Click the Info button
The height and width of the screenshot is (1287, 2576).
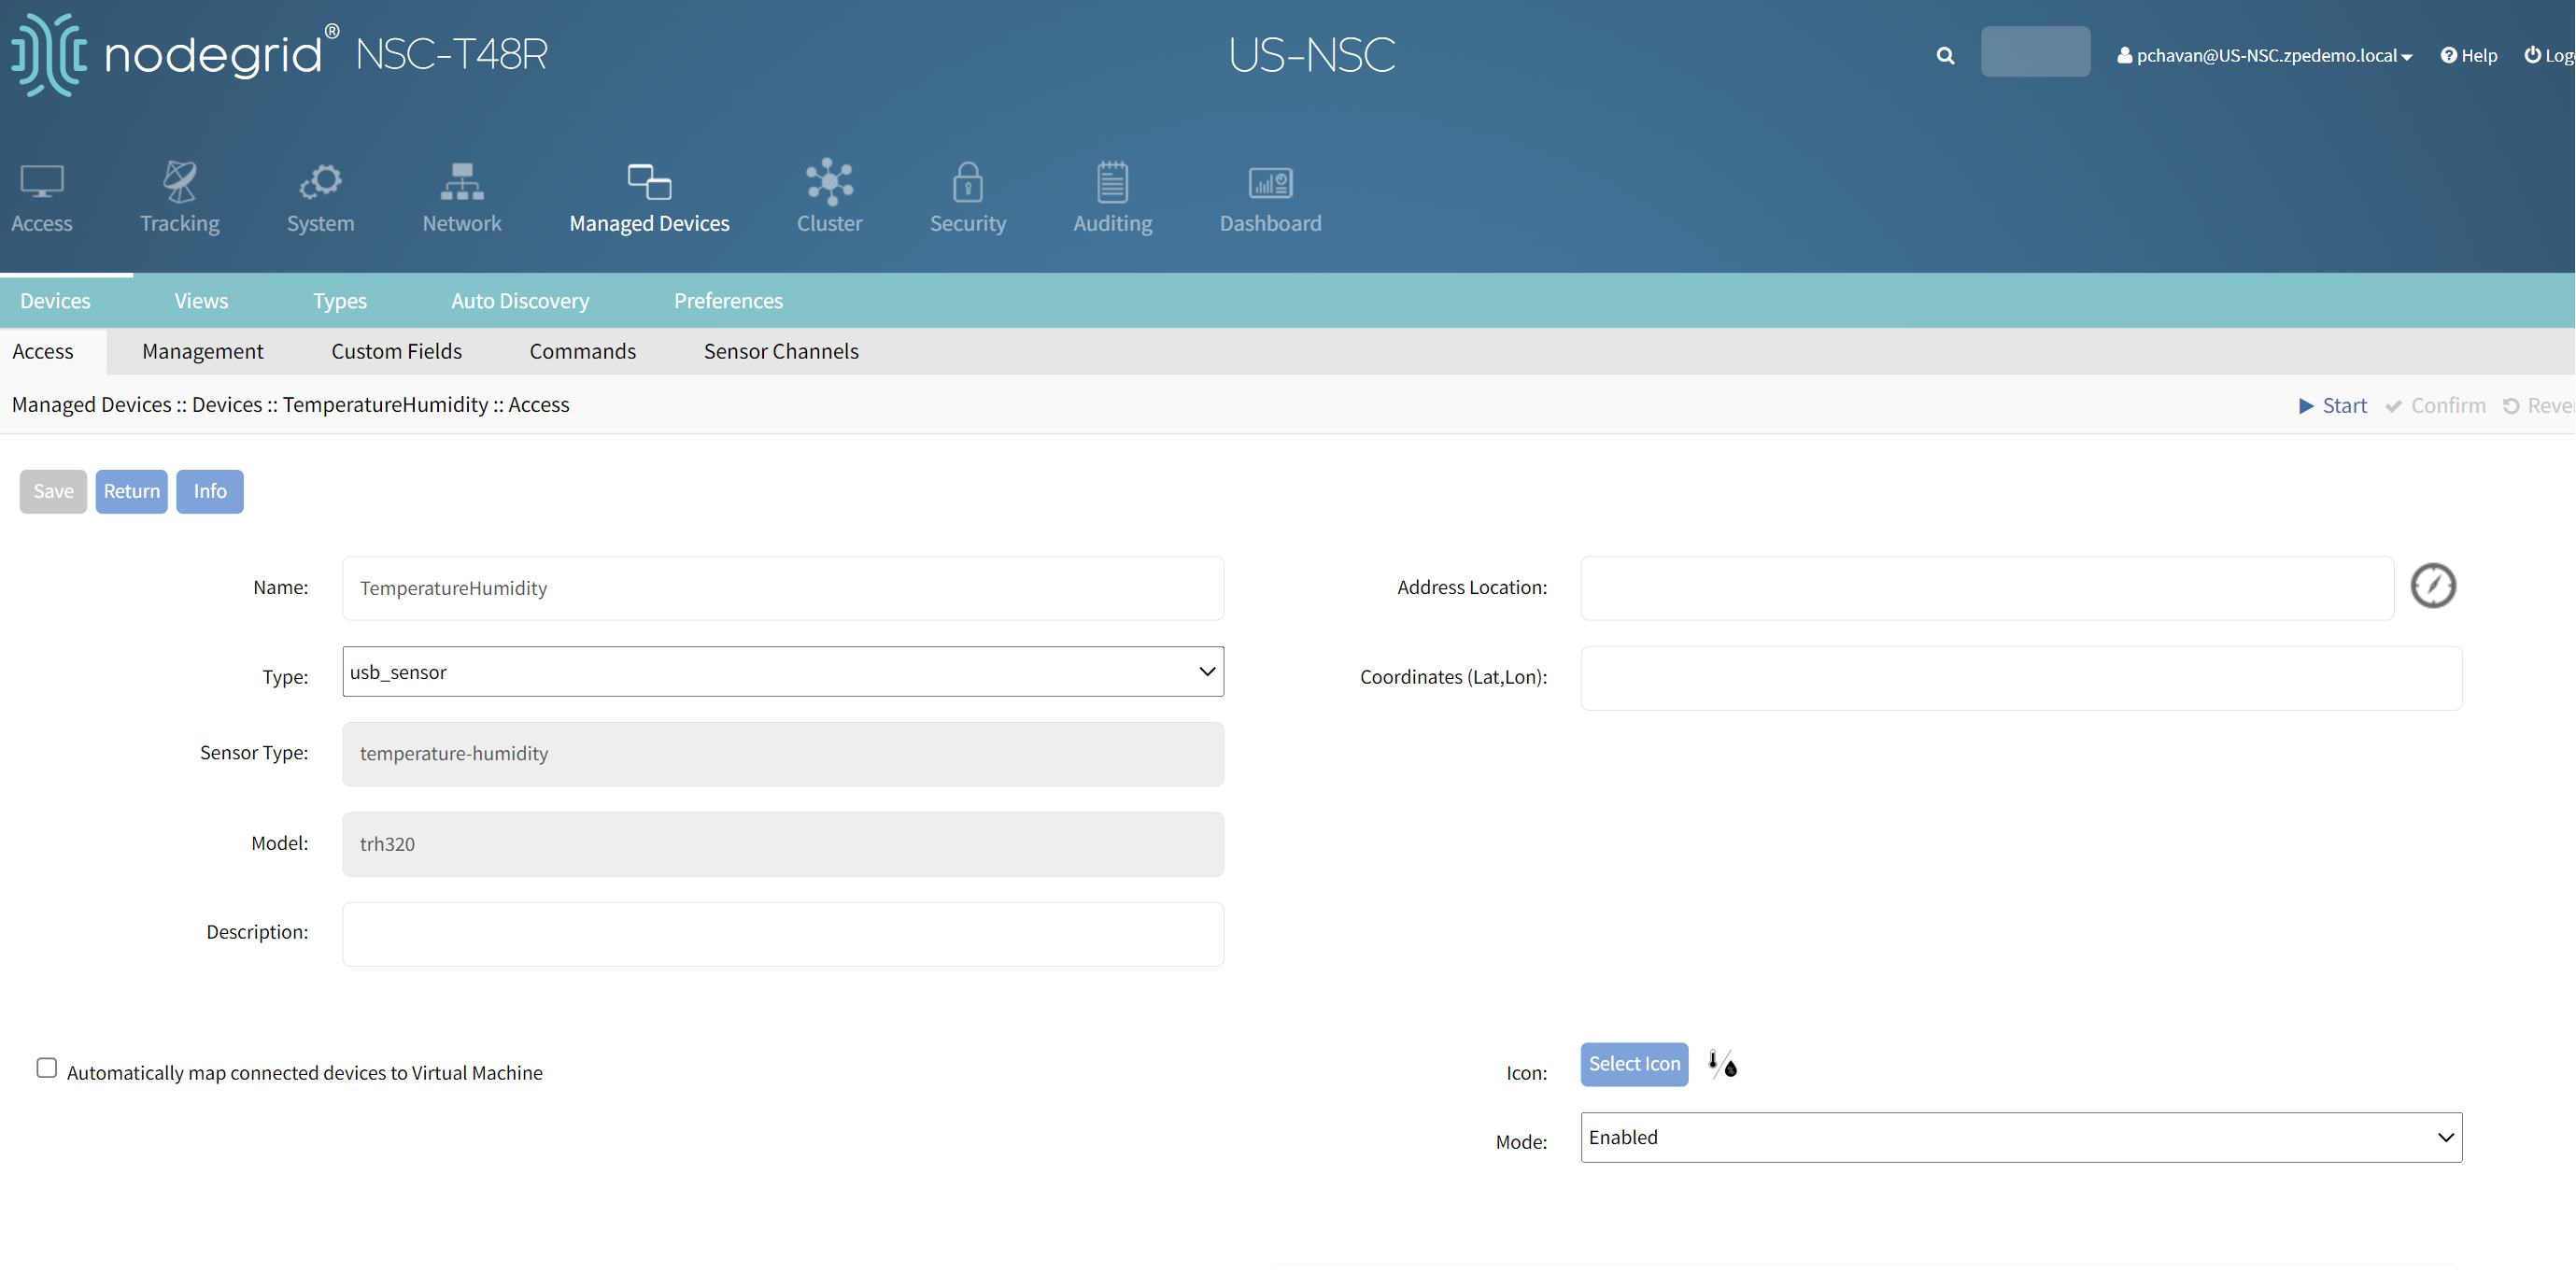click(x=209, y=491)
